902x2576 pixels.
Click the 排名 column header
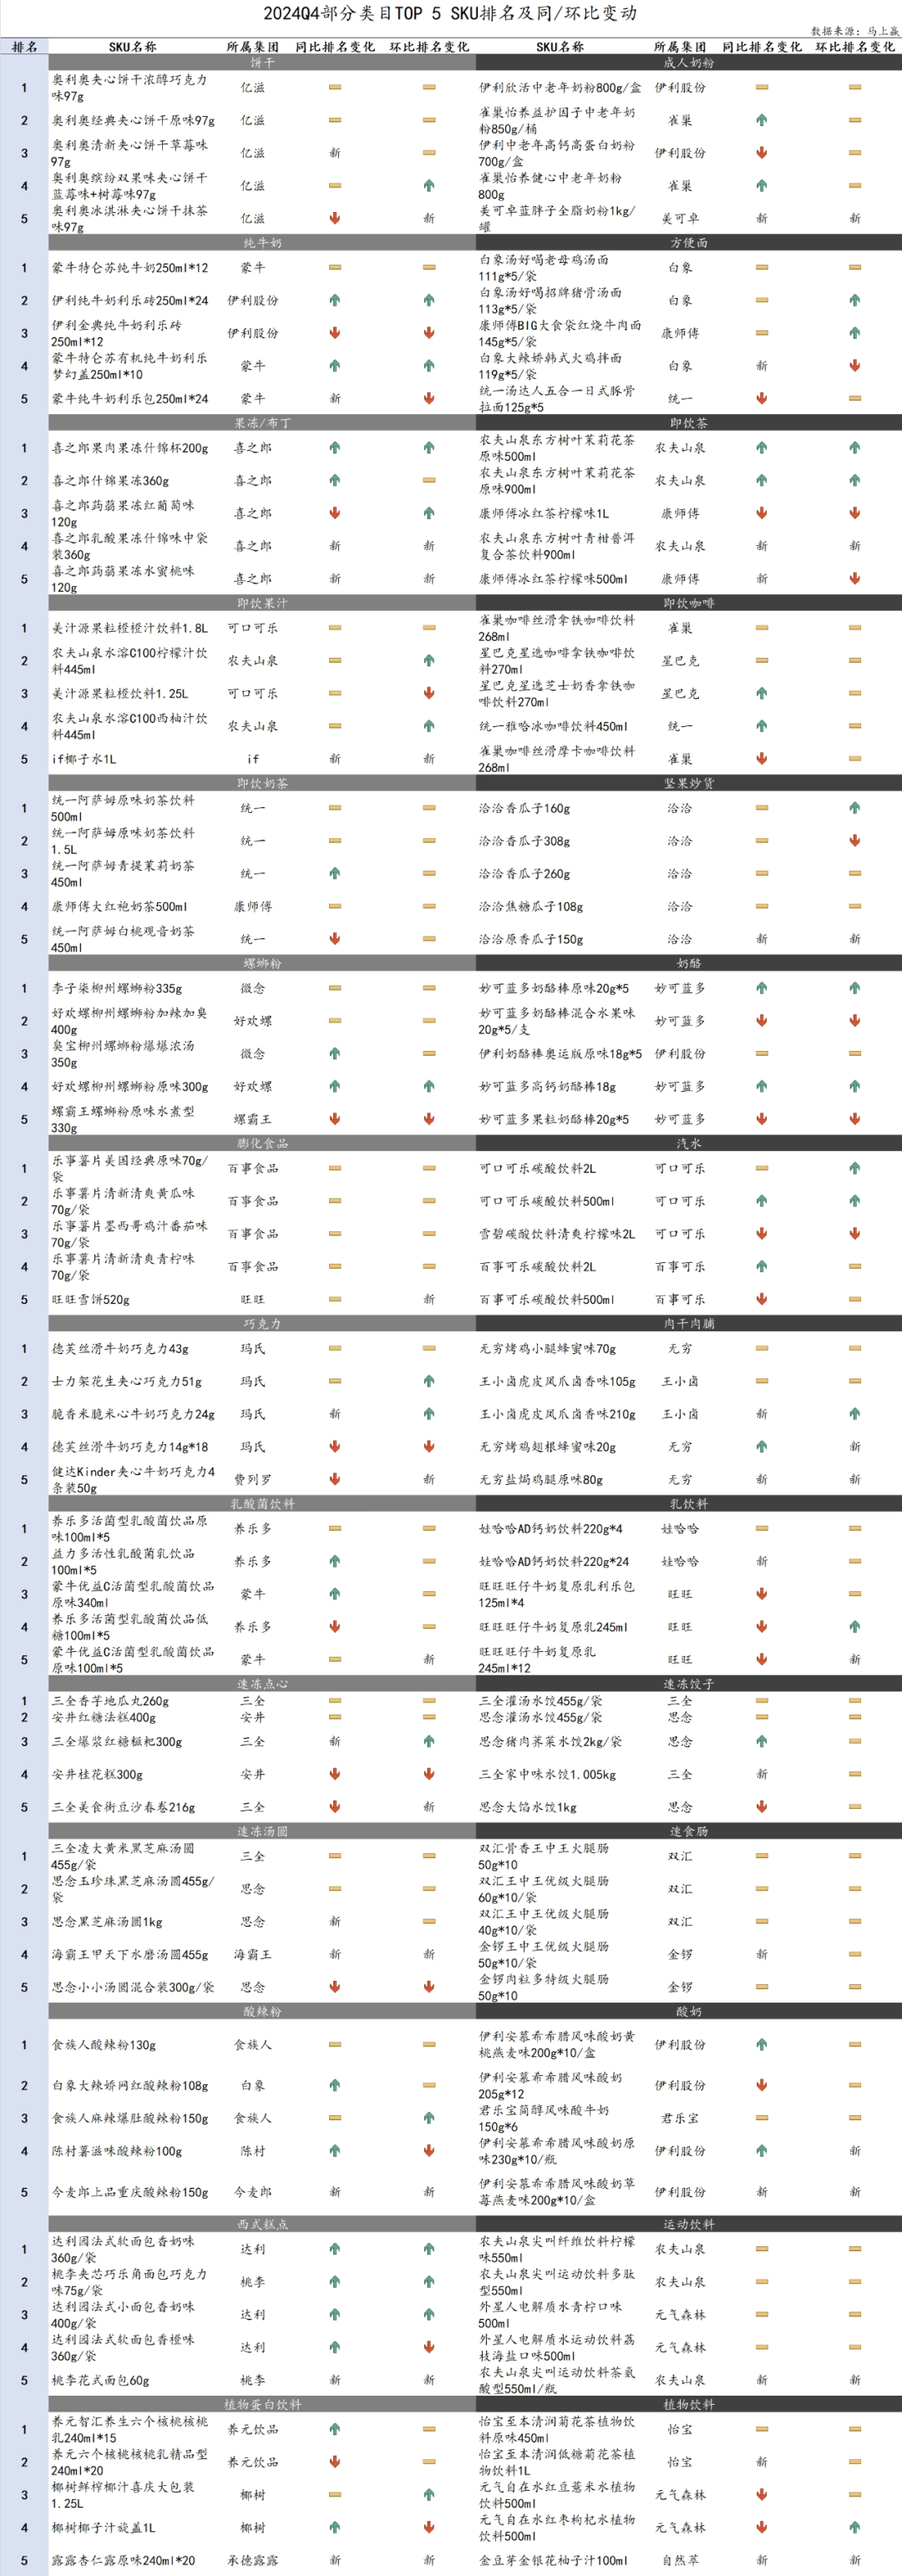tap(24, 46)
